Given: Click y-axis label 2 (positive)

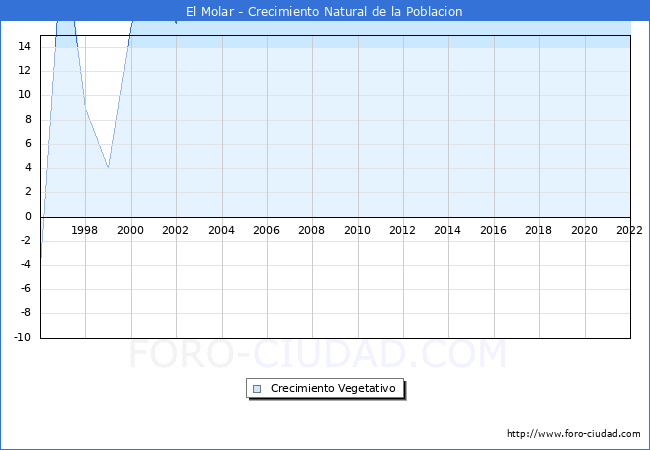Looking at the screenshot, I should pyautogui.click(x=28, y=192).
